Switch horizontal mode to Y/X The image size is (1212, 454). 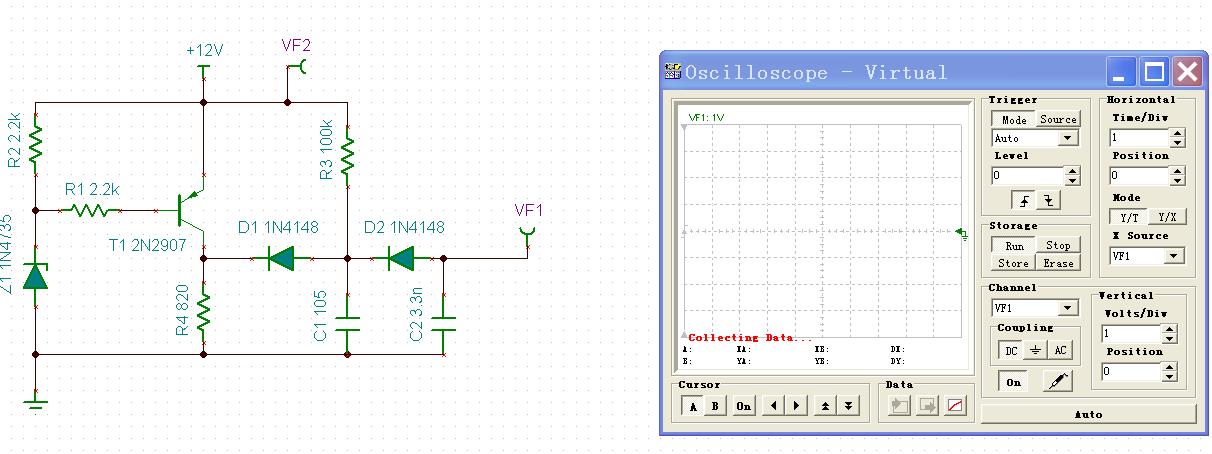[1167, 217]
